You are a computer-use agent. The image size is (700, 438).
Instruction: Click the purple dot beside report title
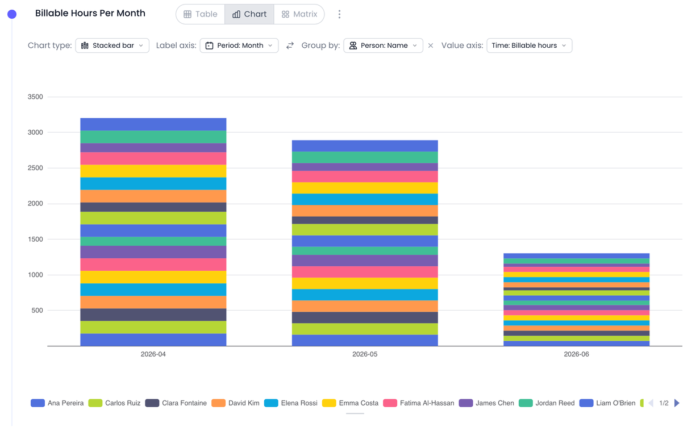(12, 14)
